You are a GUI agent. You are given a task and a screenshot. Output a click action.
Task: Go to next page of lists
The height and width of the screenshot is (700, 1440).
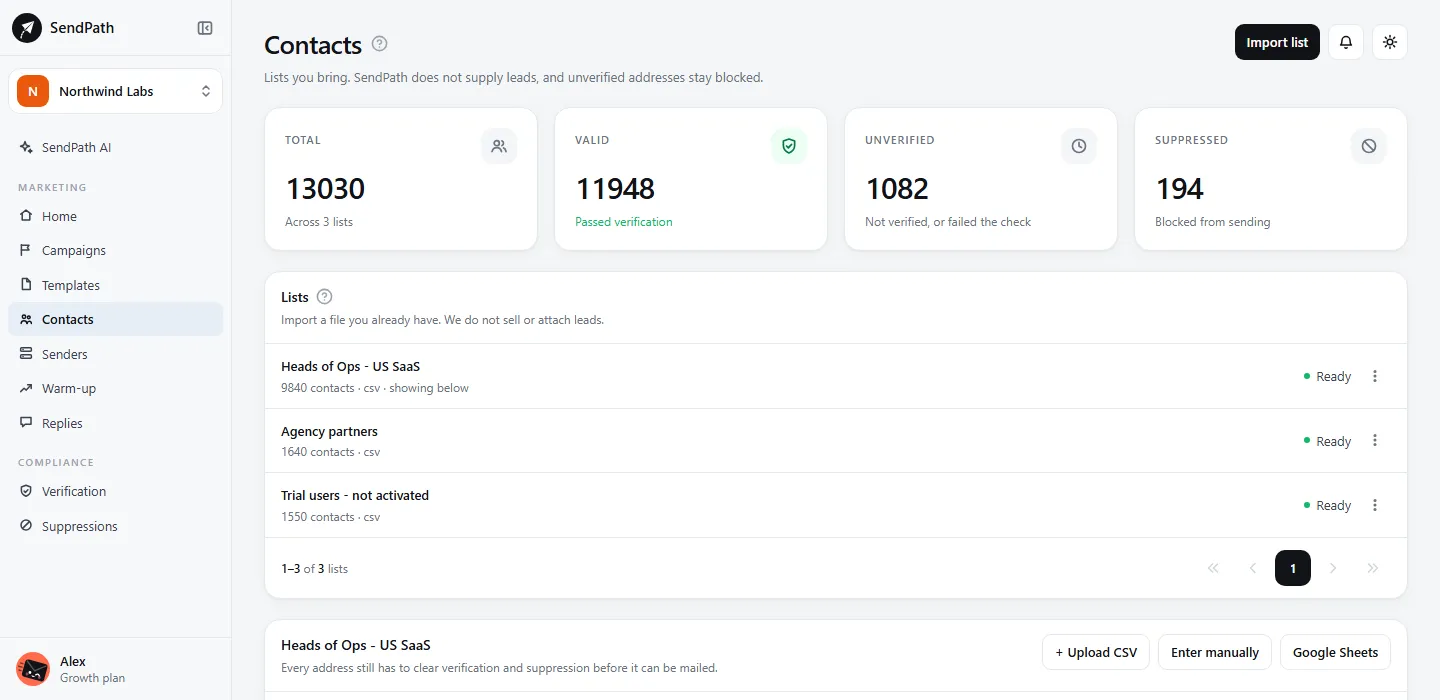point(1333,568)
